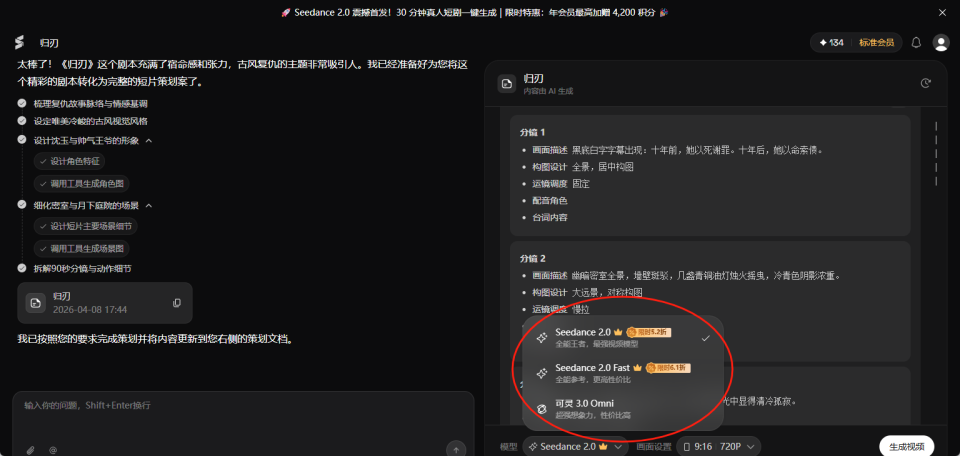Open the 归刃 document card in chat
The image size is (960, 456).
105,303
